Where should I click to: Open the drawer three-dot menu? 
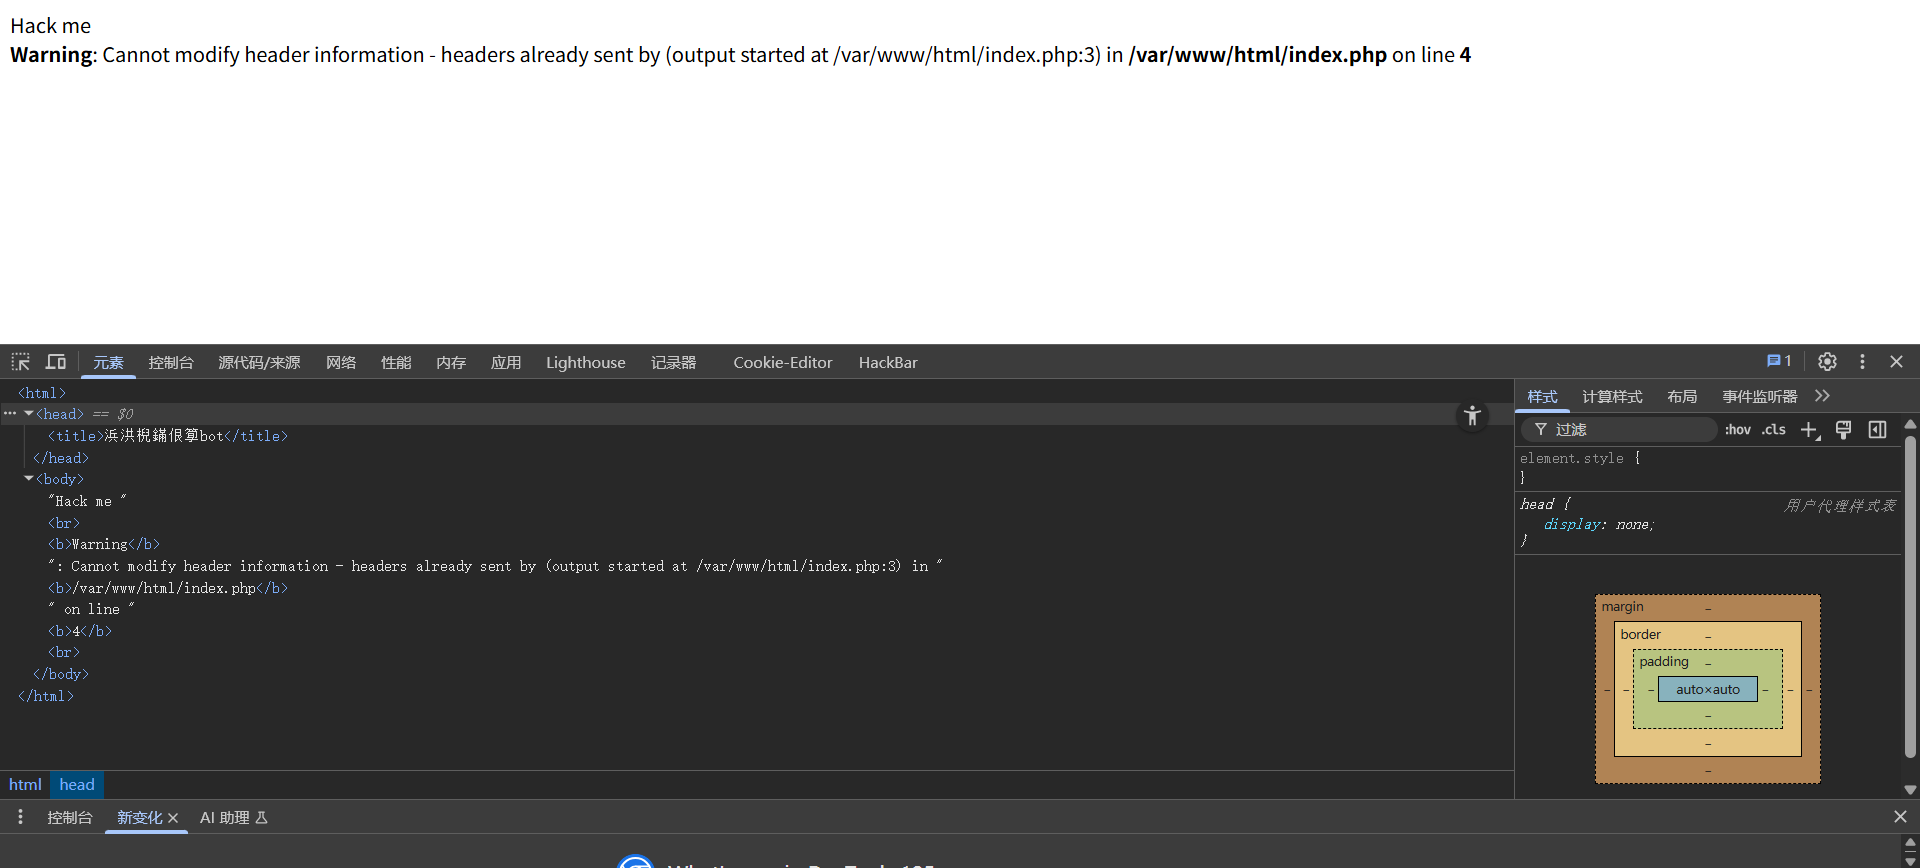[20, 817]
